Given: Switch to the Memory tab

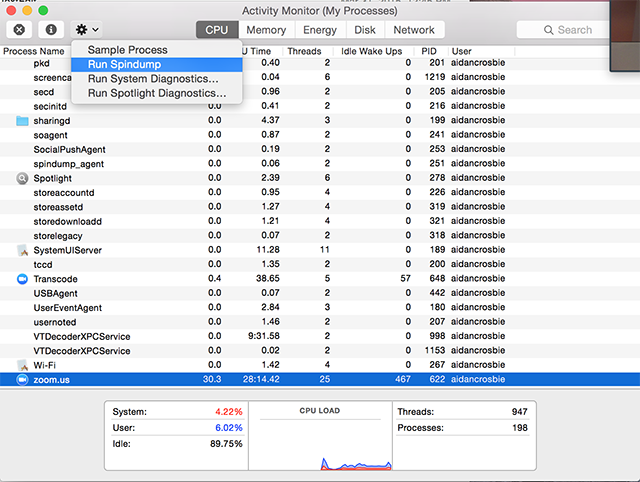Looking at the screenshot, I should tap(266, 30).
